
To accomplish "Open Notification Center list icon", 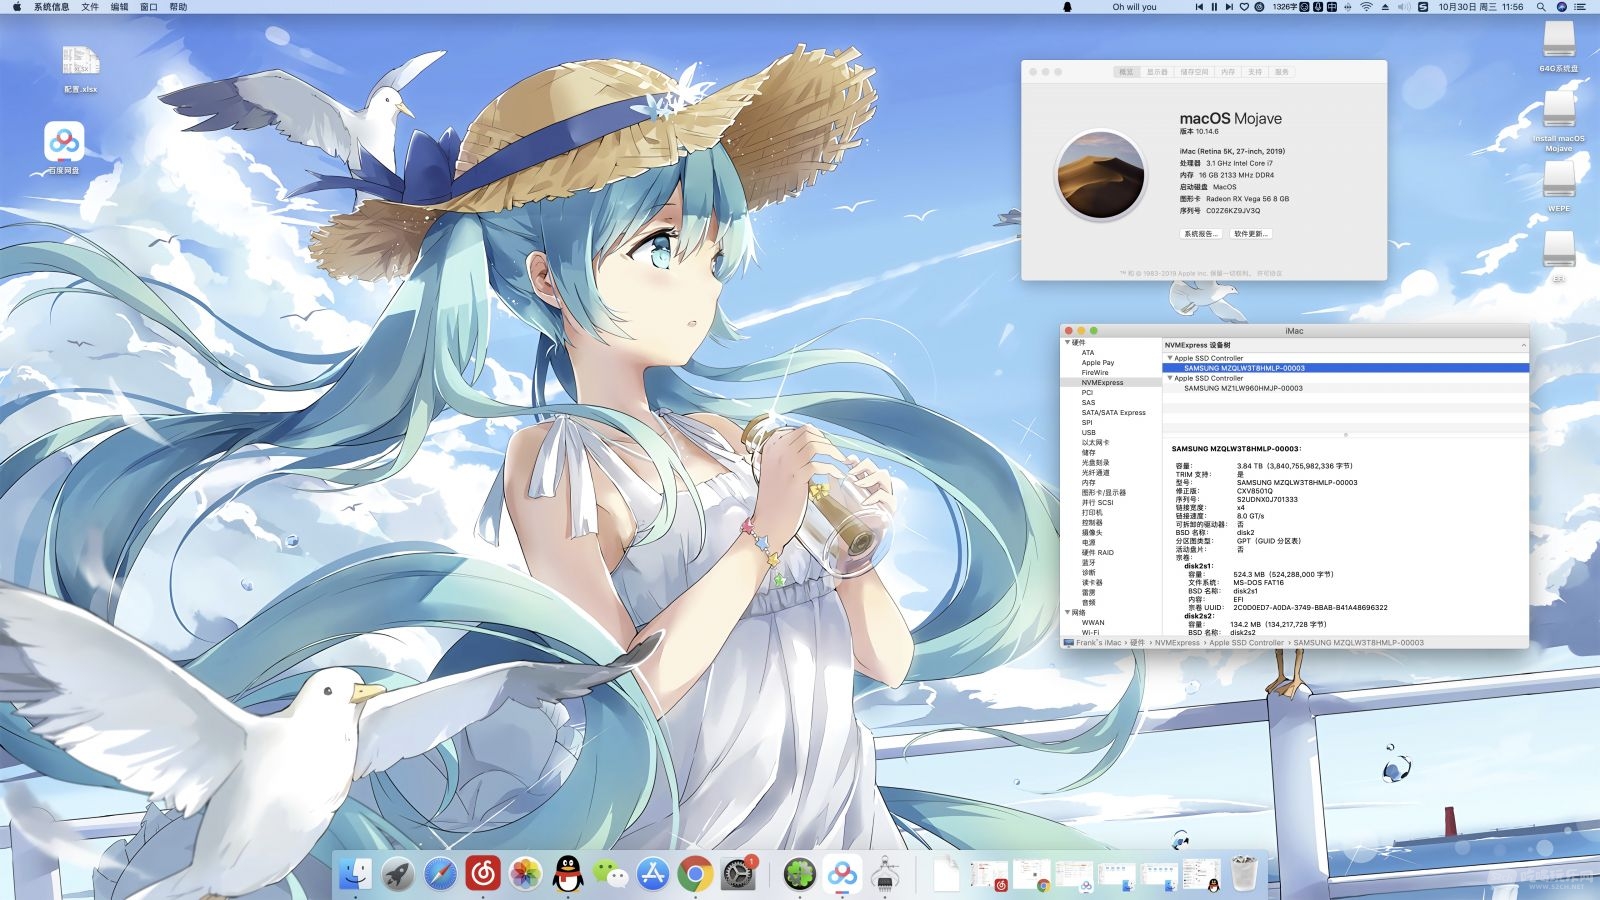I will click(x=1581, y=7).
